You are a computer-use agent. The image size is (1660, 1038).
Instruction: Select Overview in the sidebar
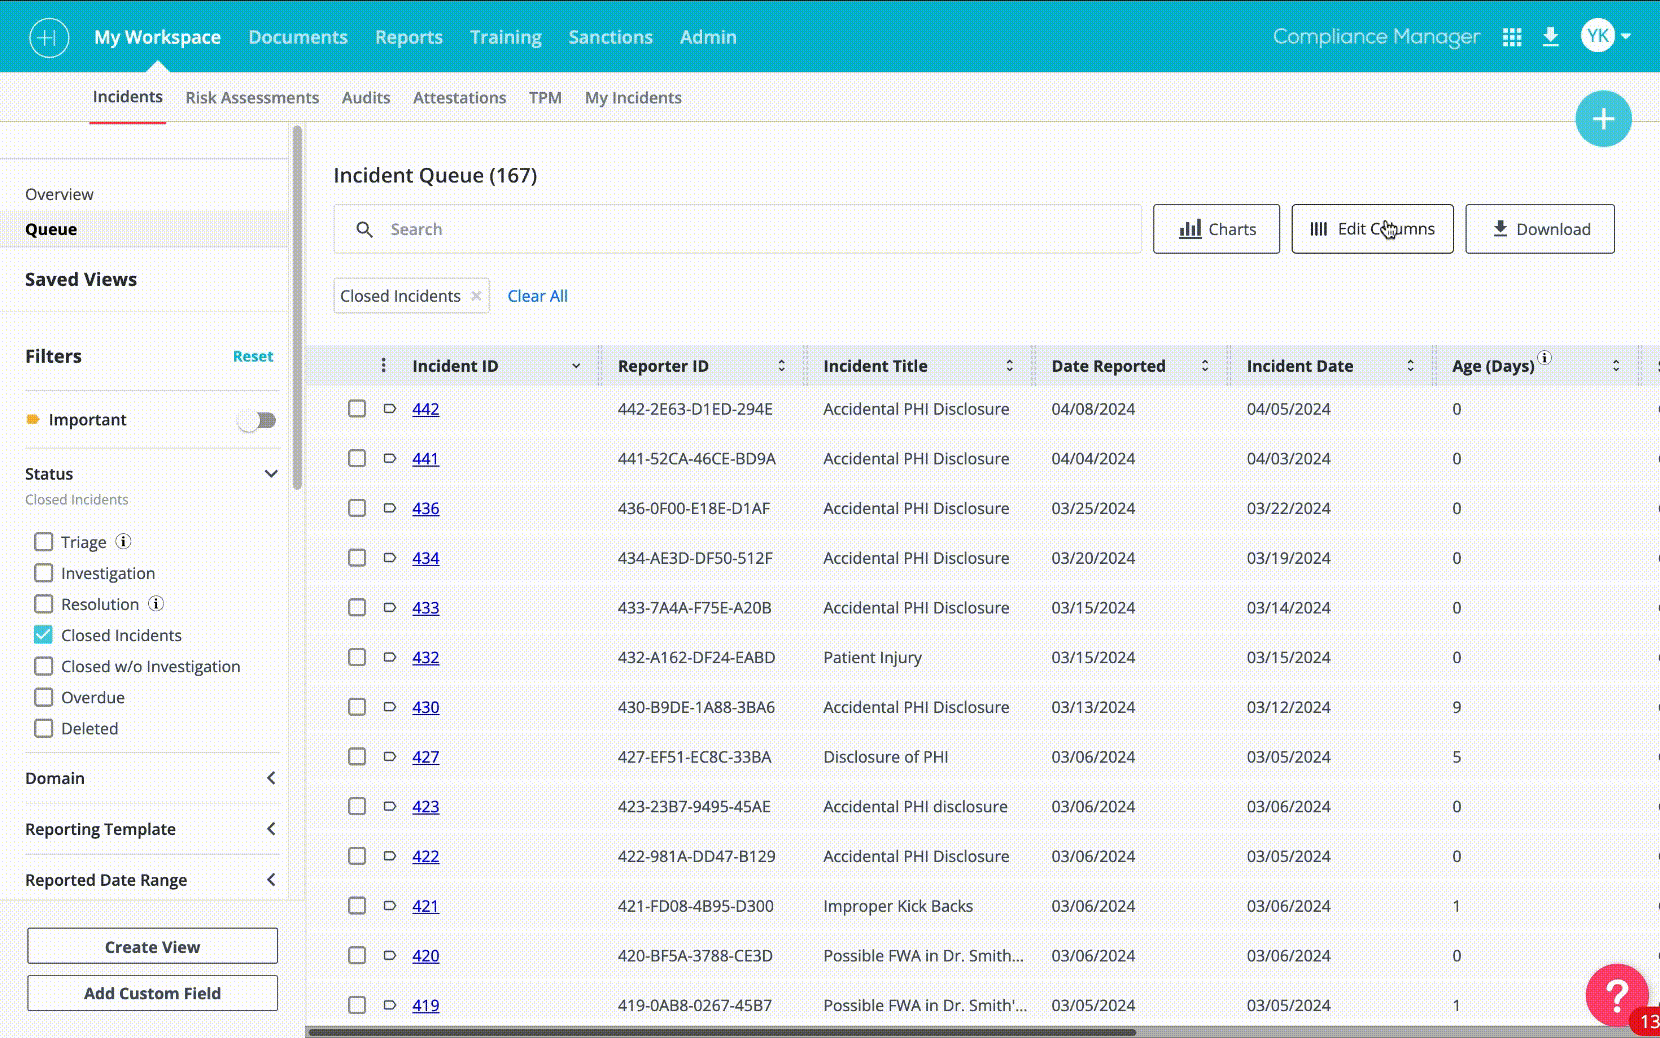click(59, 194)
